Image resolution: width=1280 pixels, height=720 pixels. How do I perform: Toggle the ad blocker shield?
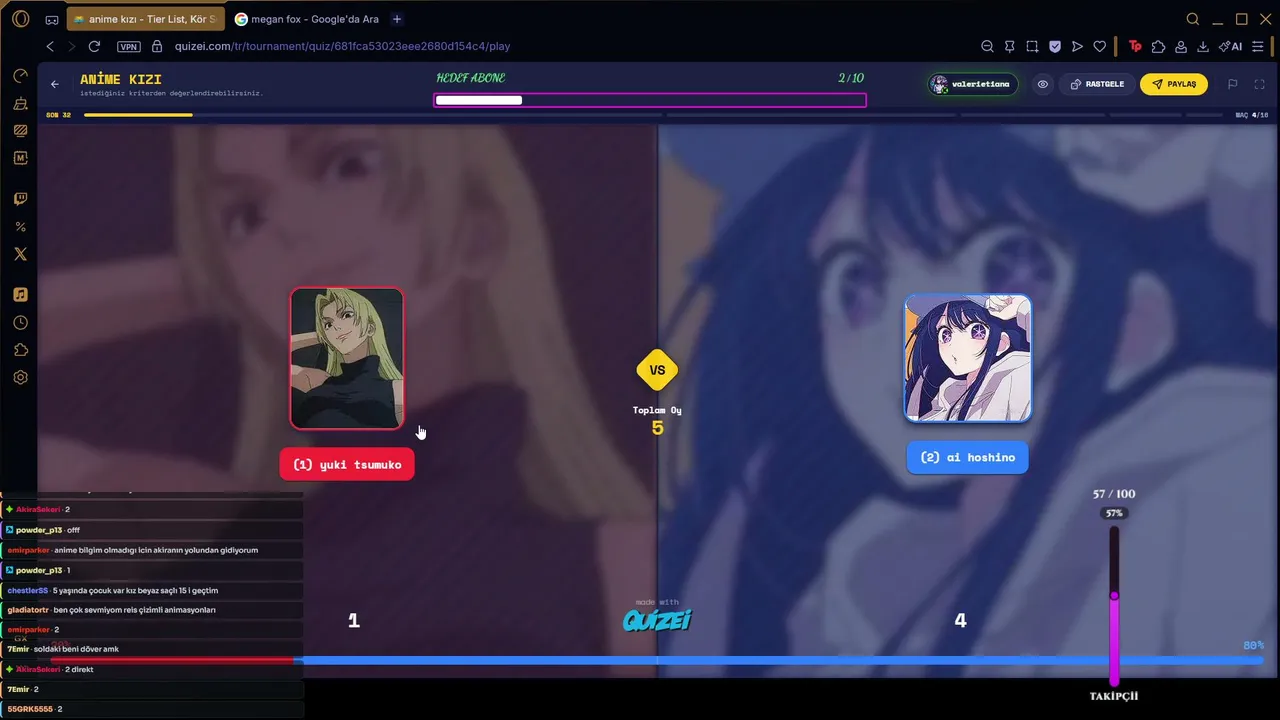(x=1055, y=46)
